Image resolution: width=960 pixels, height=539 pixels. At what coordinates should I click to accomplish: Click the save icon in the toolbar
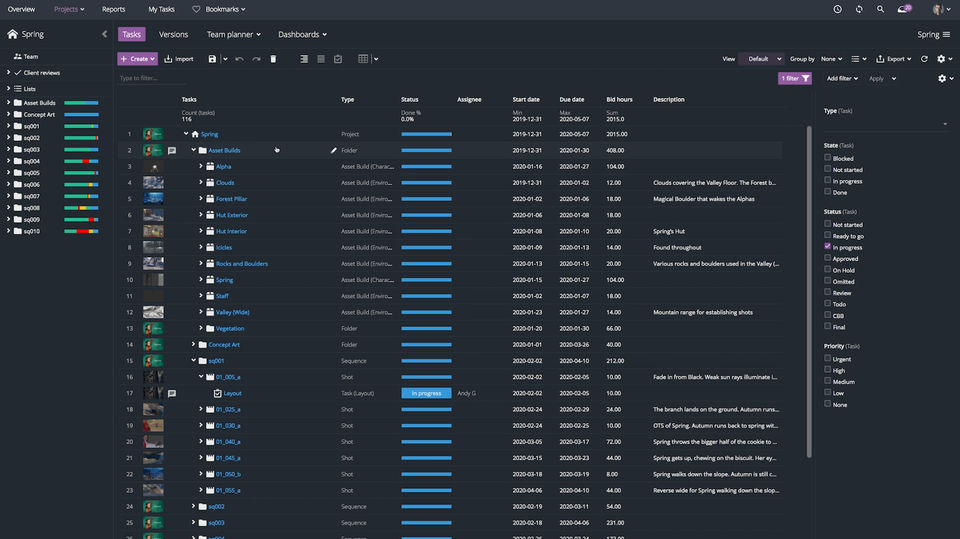pyautogui.click(x=212, y=59)
